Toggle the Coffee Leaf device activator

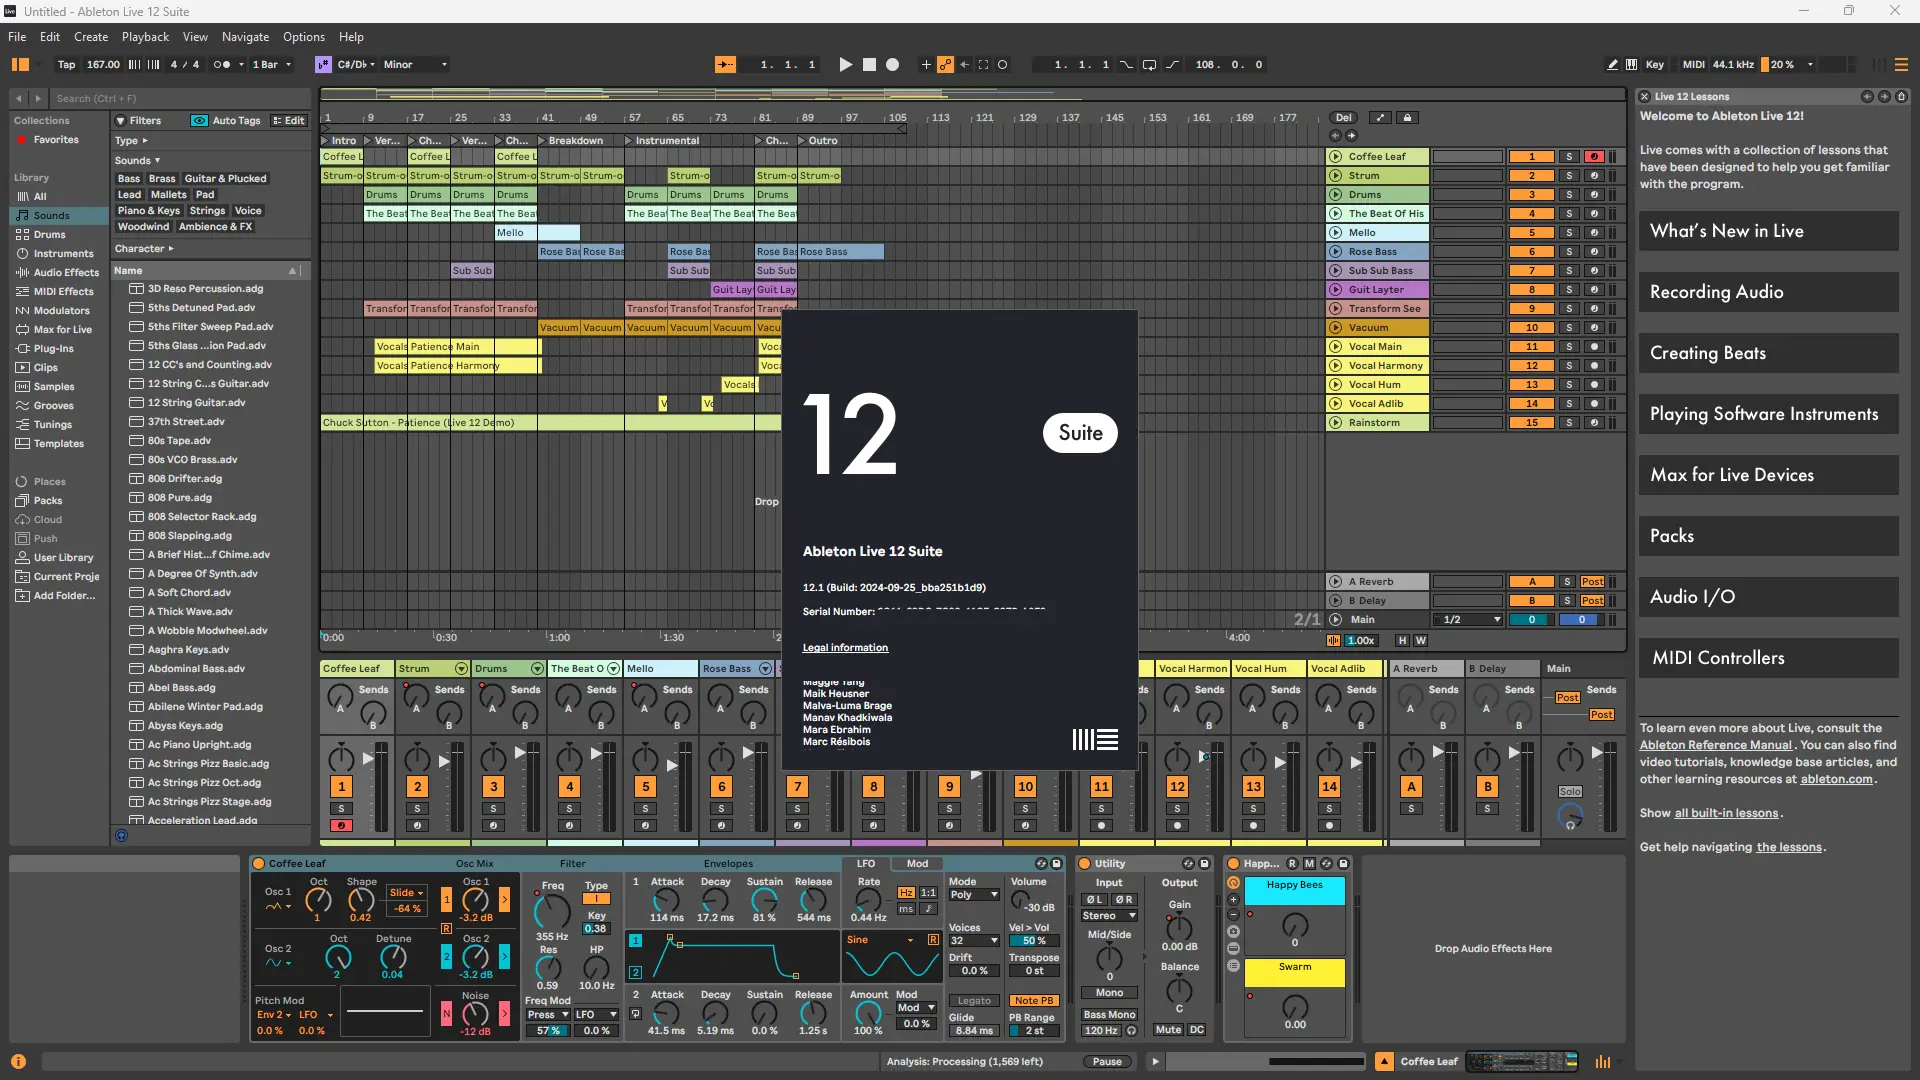pos(259,863)
